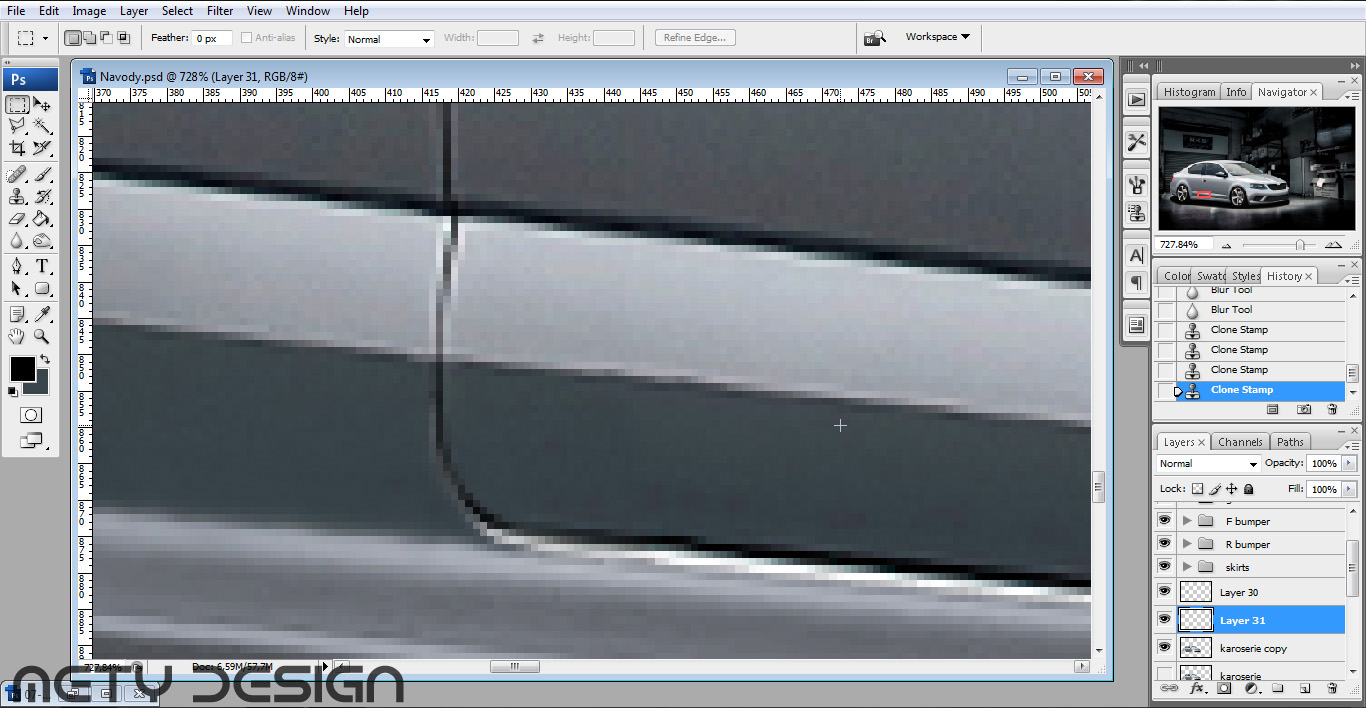This screenshot has height=708, width=1366.
Task: Select the Rectangular Marquee tool in toolbox
Action: coord(17,104)
